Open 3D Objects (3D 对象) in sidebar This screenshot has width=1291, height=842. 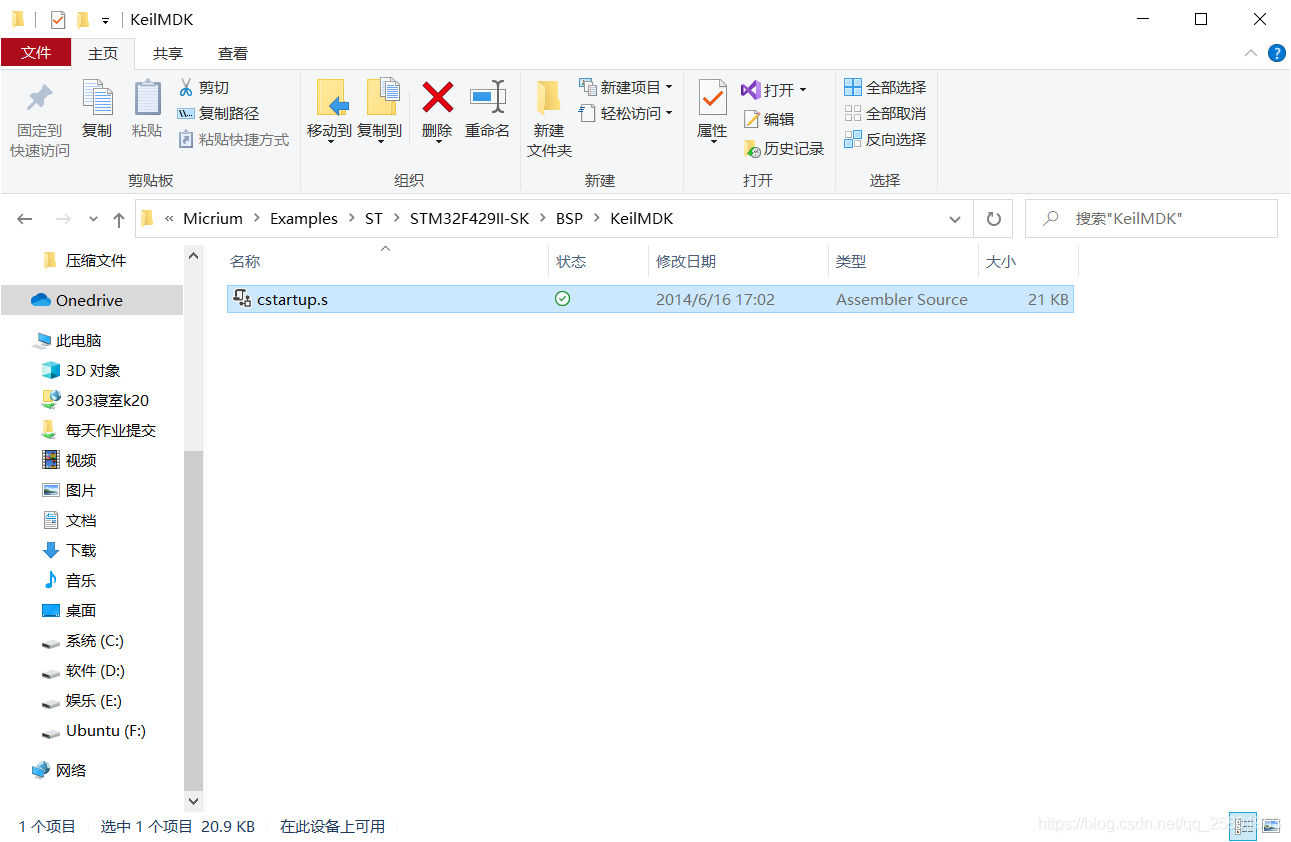coord(92,370)
